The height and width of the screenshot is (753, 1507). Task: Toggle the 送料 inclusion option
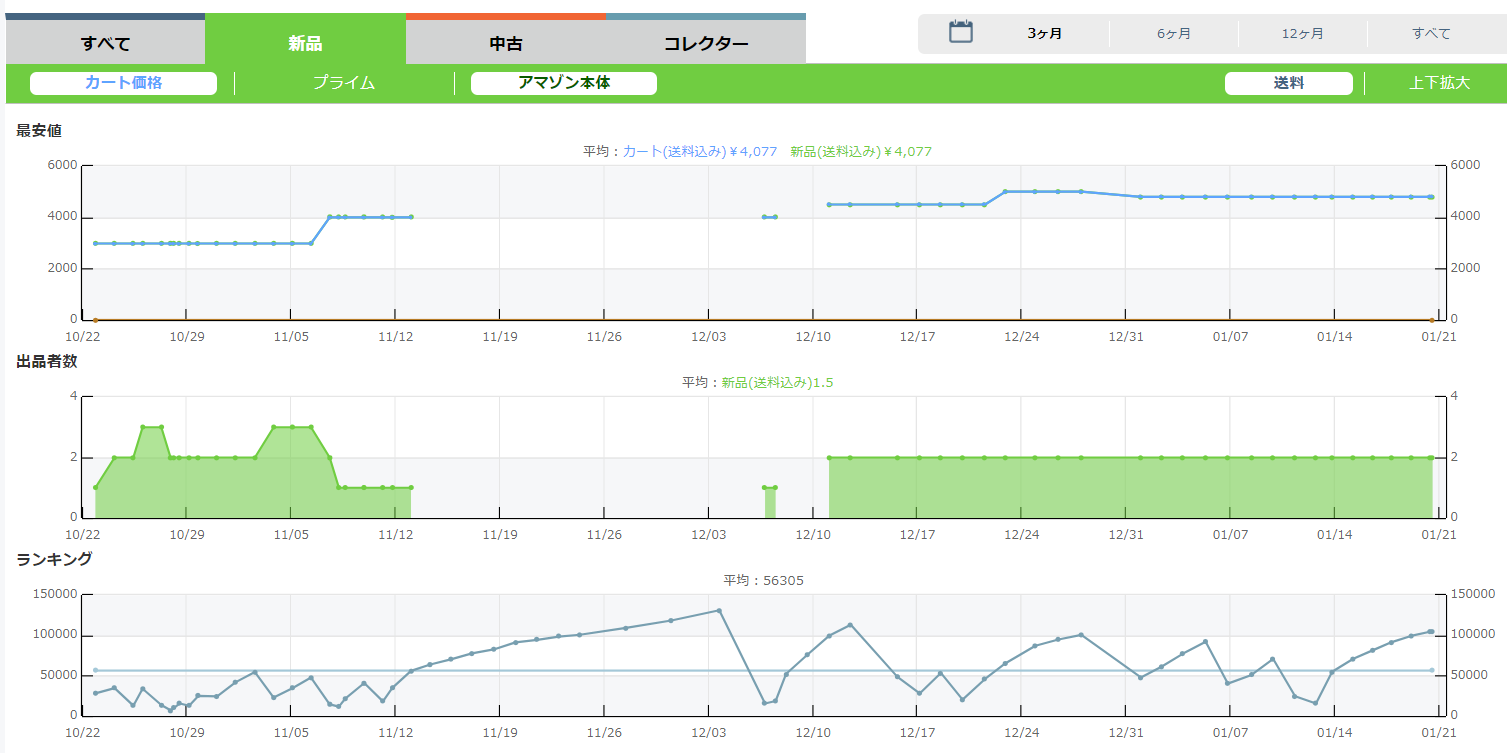point(1288,83)
